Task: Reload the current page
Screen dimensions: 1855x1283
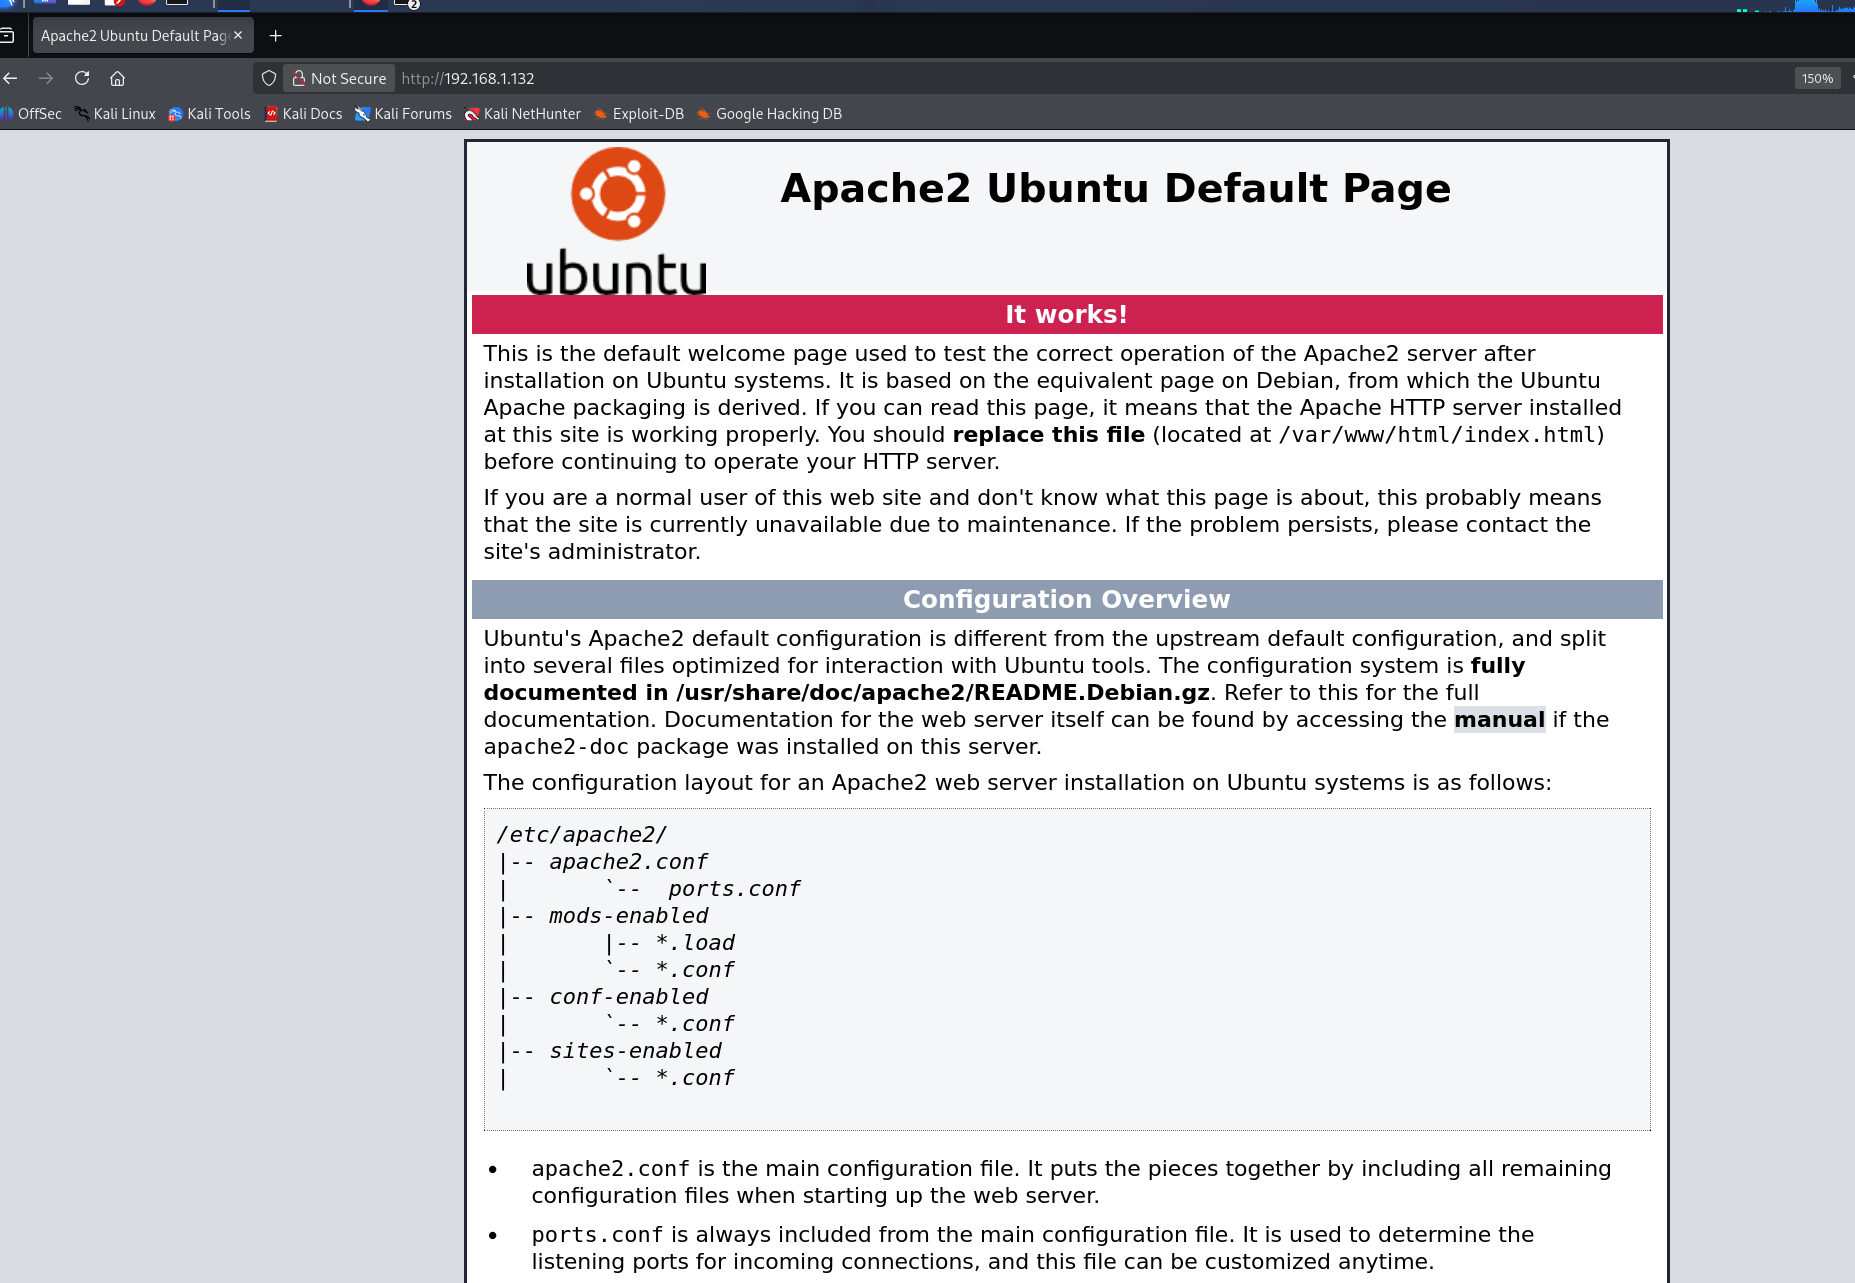Action: (82, 78)
